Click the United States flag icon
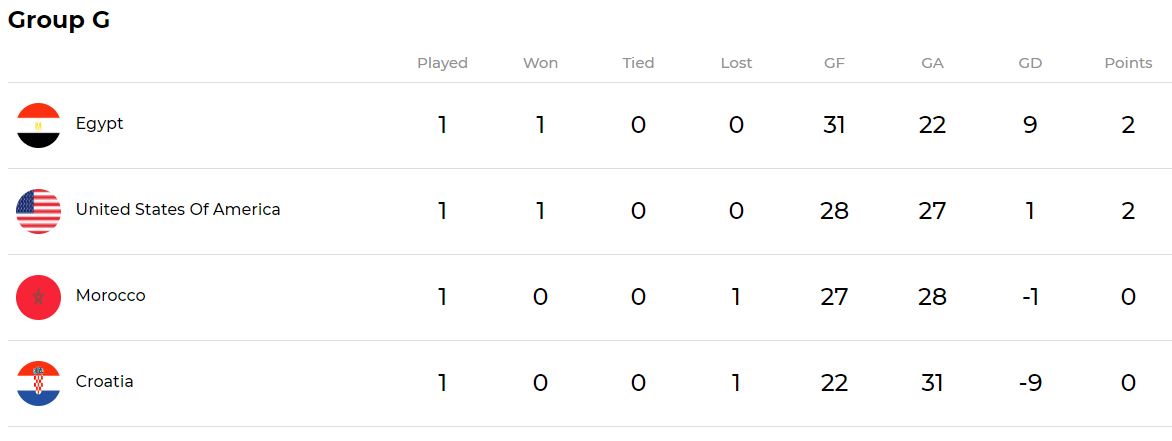 click(39, 211)
